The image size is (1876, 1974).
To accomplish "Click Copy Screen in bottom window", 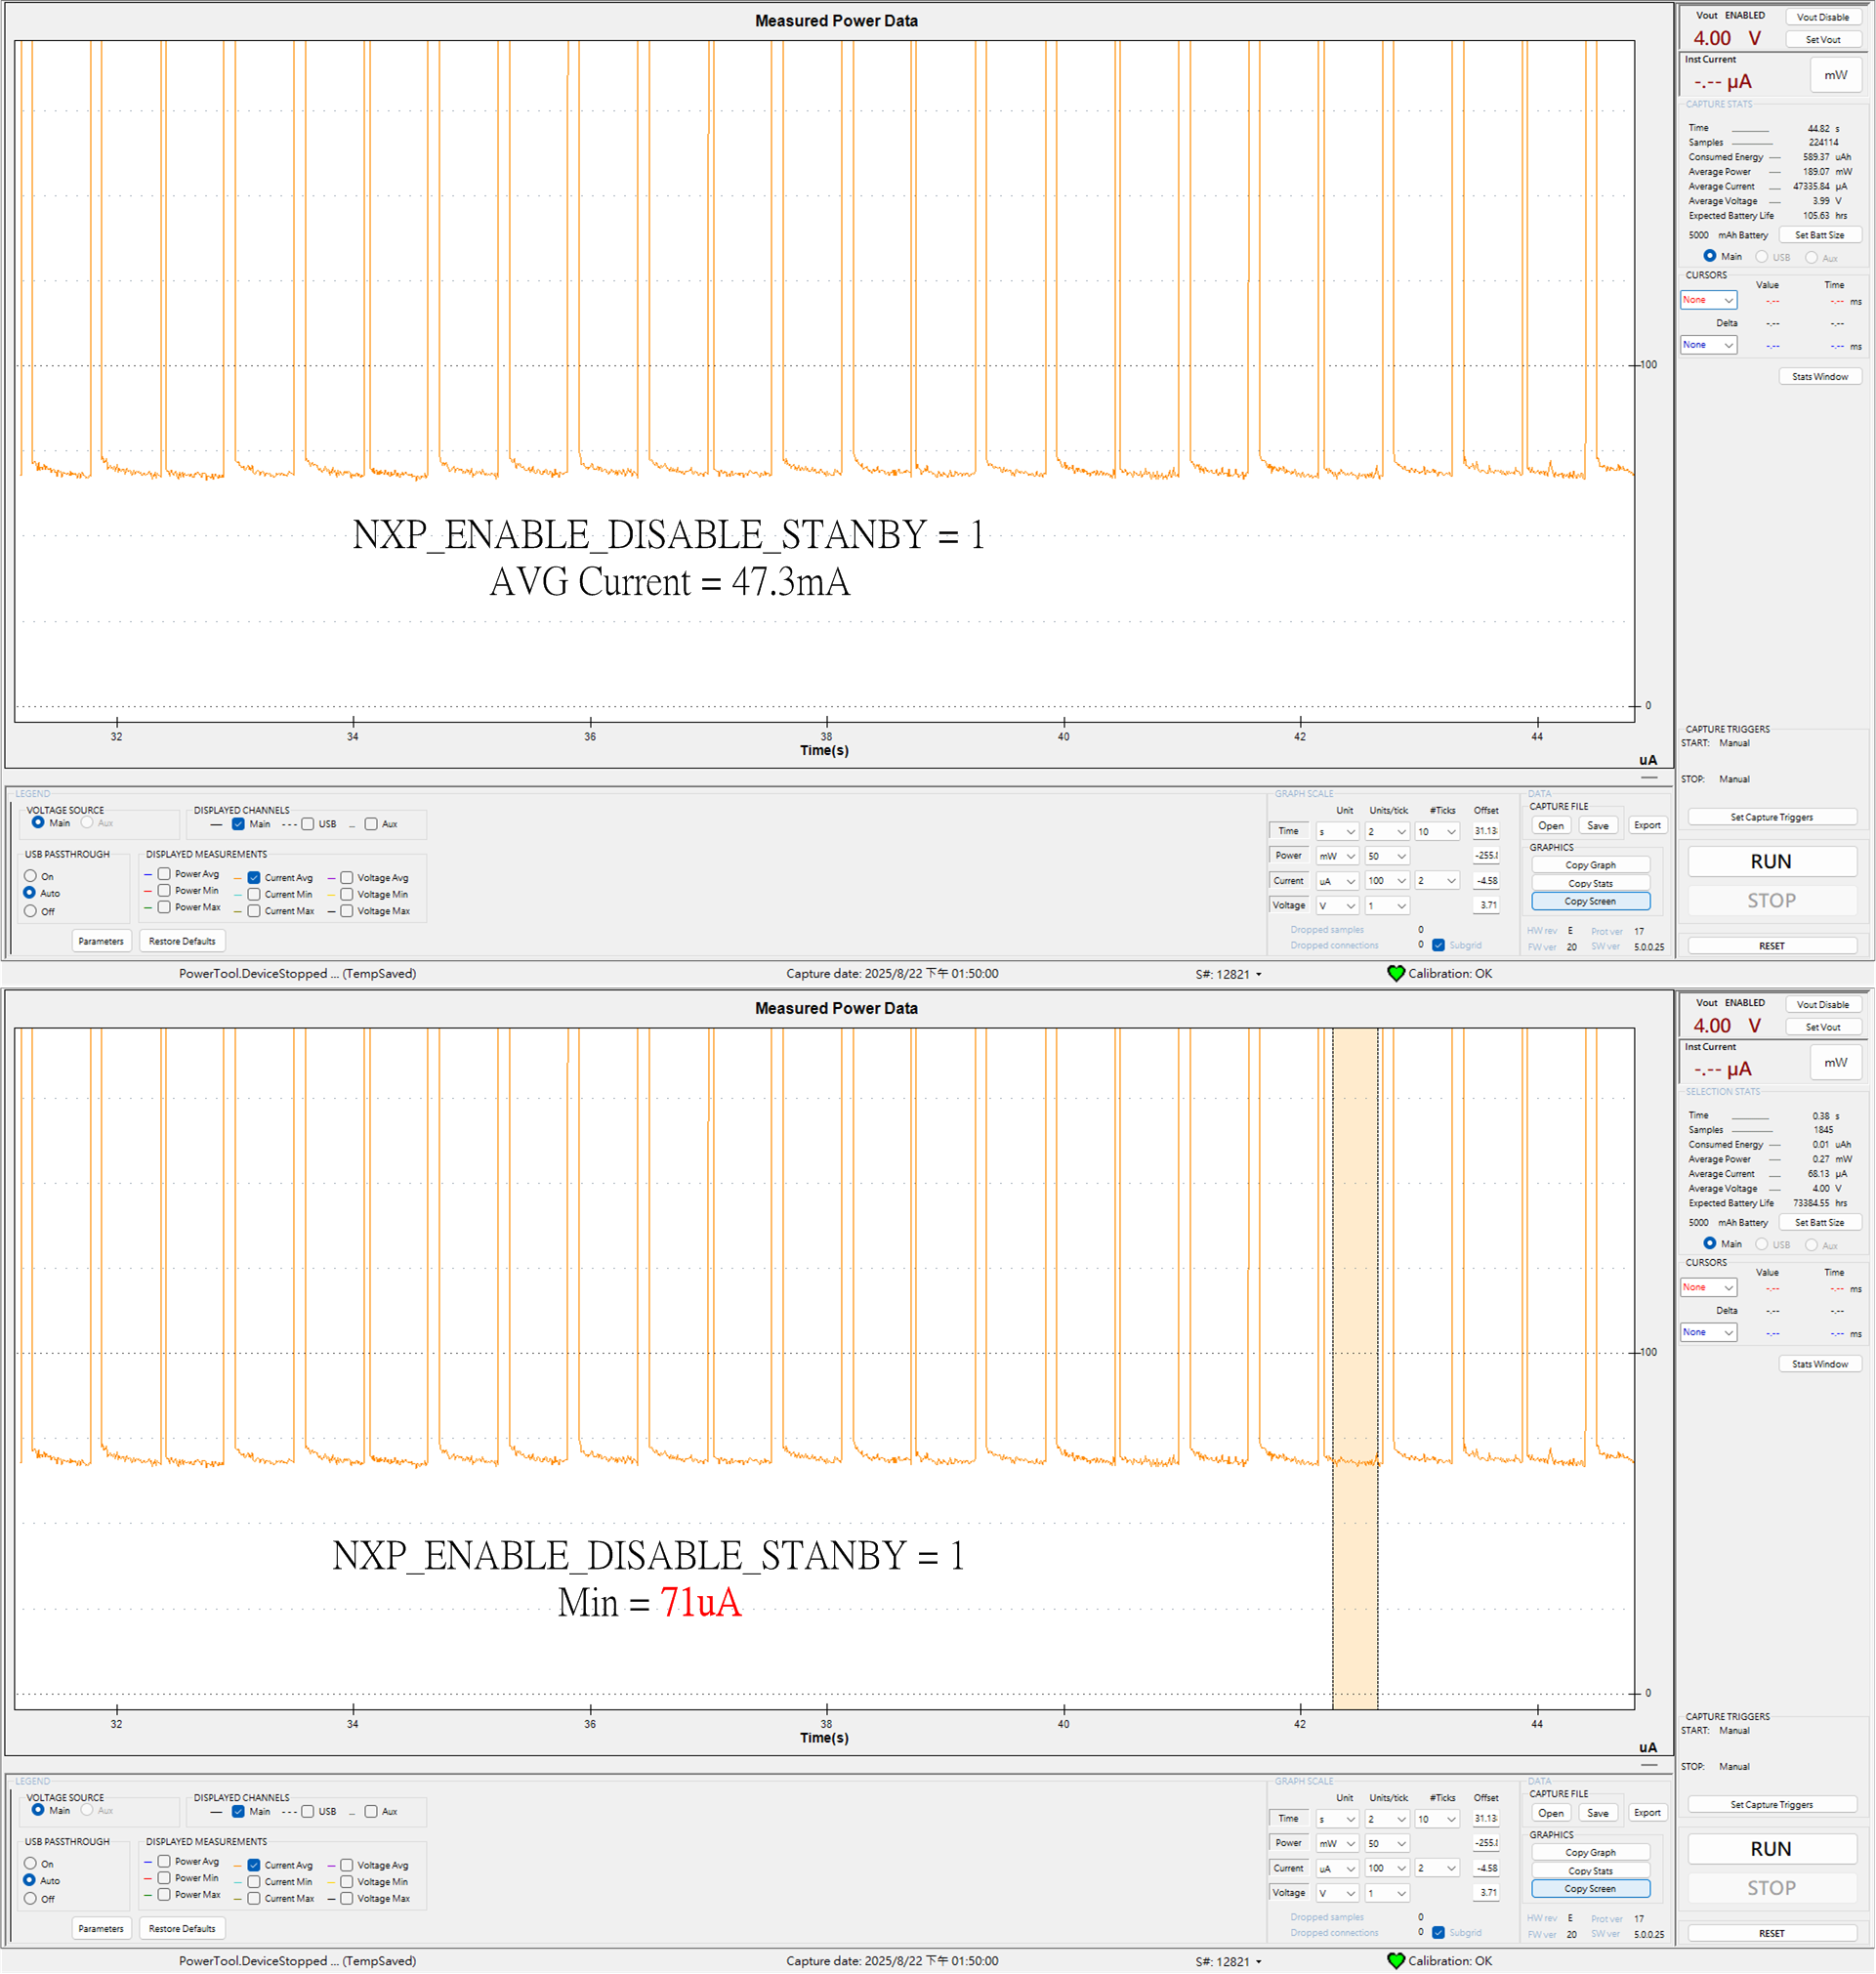I will (x=1590, y=1888).
